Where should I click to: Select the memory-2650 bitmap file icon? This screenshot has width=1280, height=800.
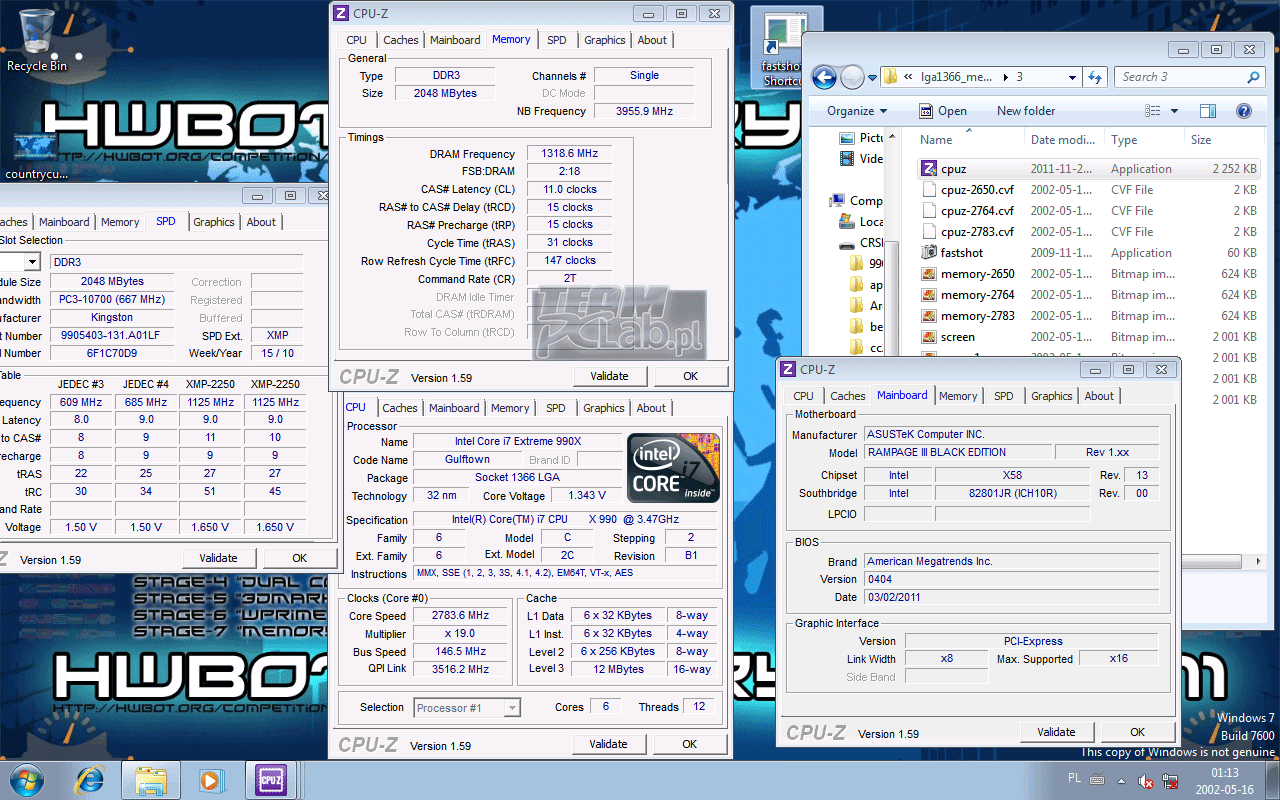tap(928, 274)
